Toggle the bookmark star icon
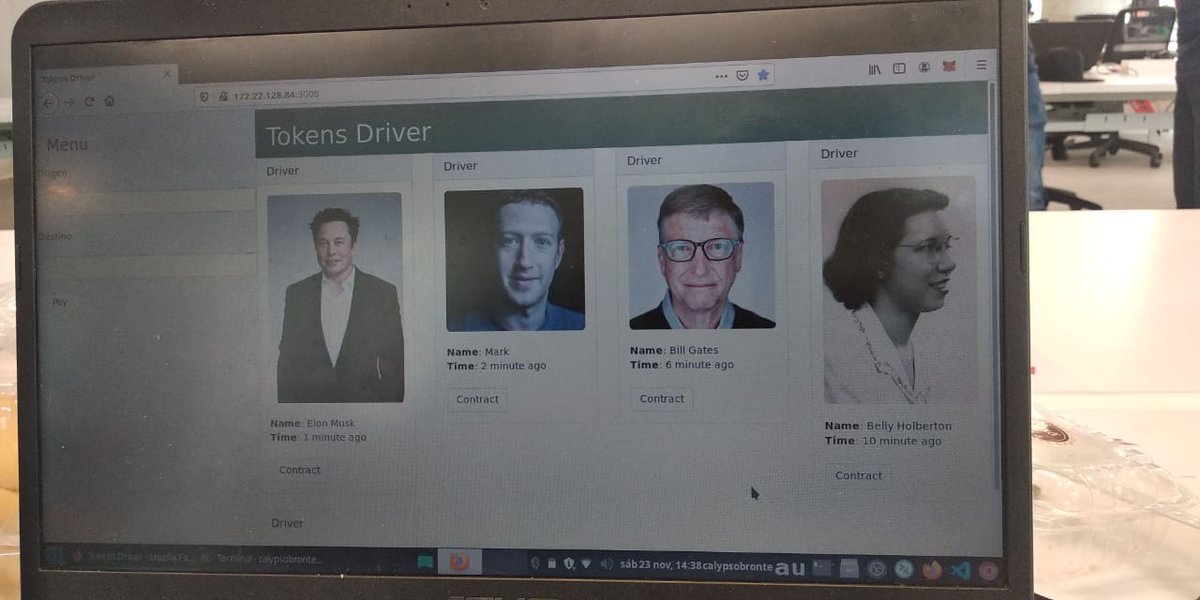Image resolution: width=1200 pixels, height=600 pixels. pos(763,74)
